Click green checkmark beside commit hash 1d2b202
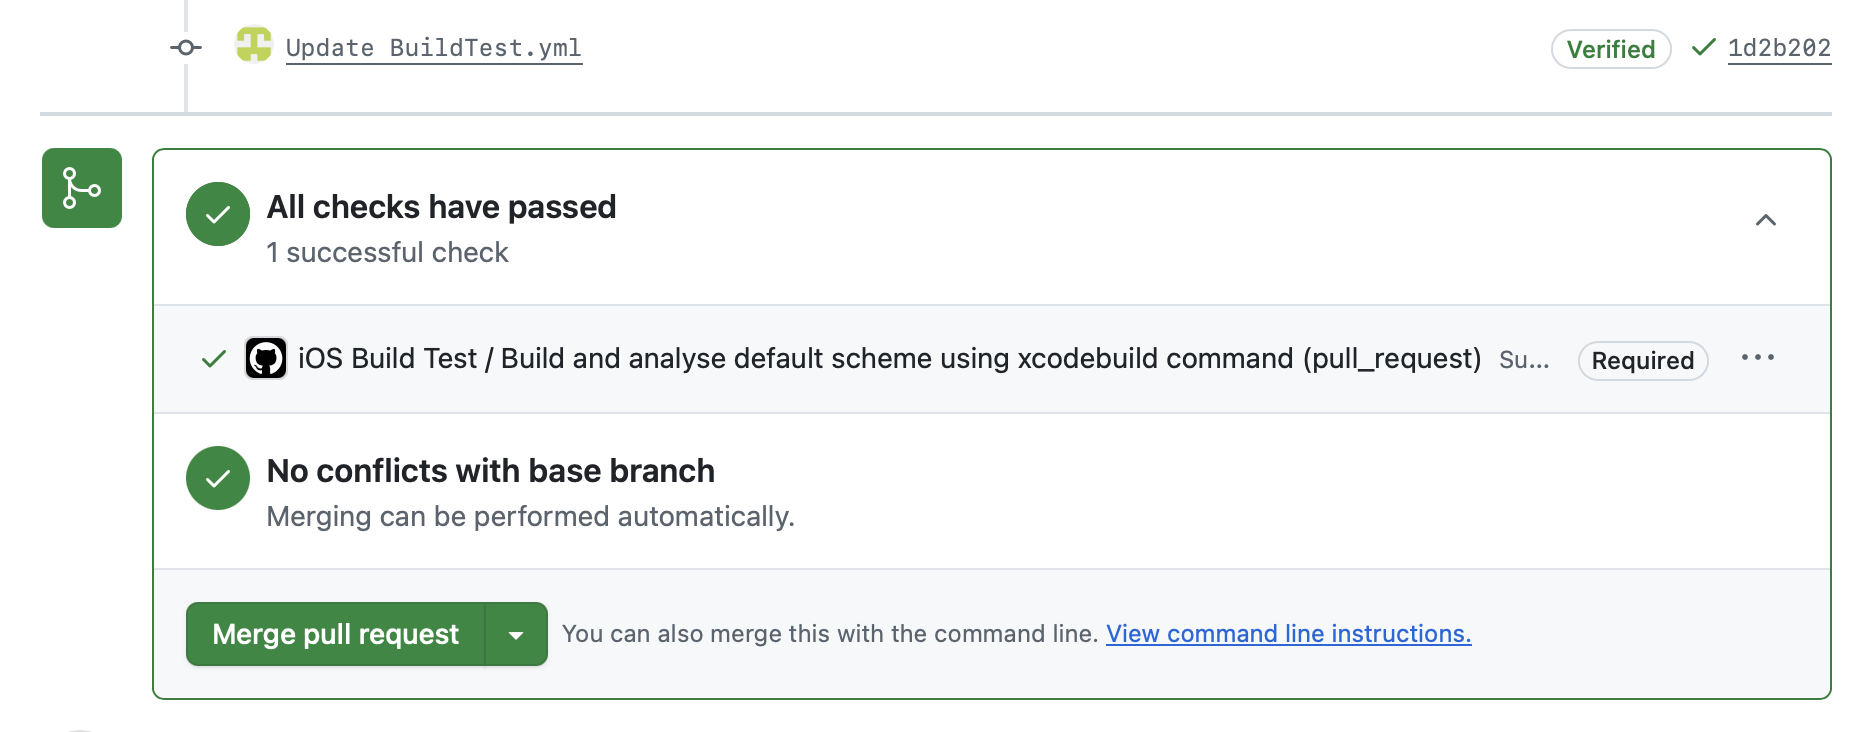Screen dimensions: 1866x732 click(1703, 47)
